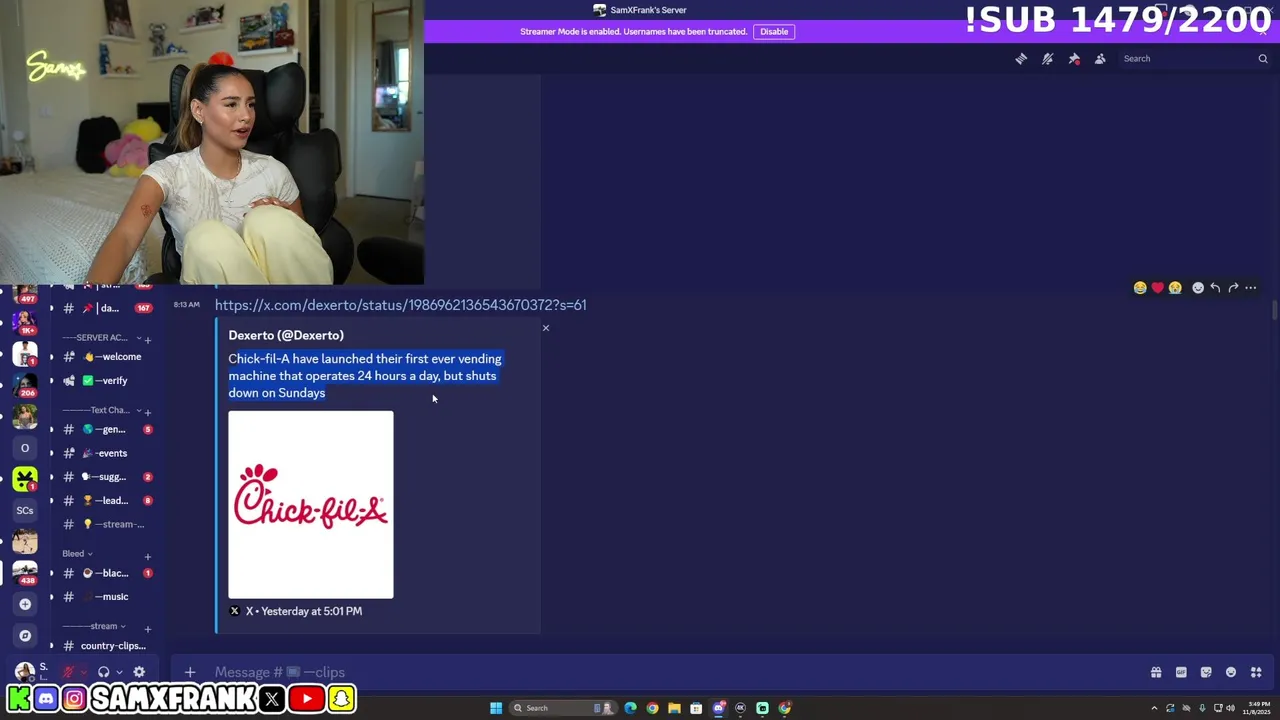Open the sugg... channel

pos(106,477)
